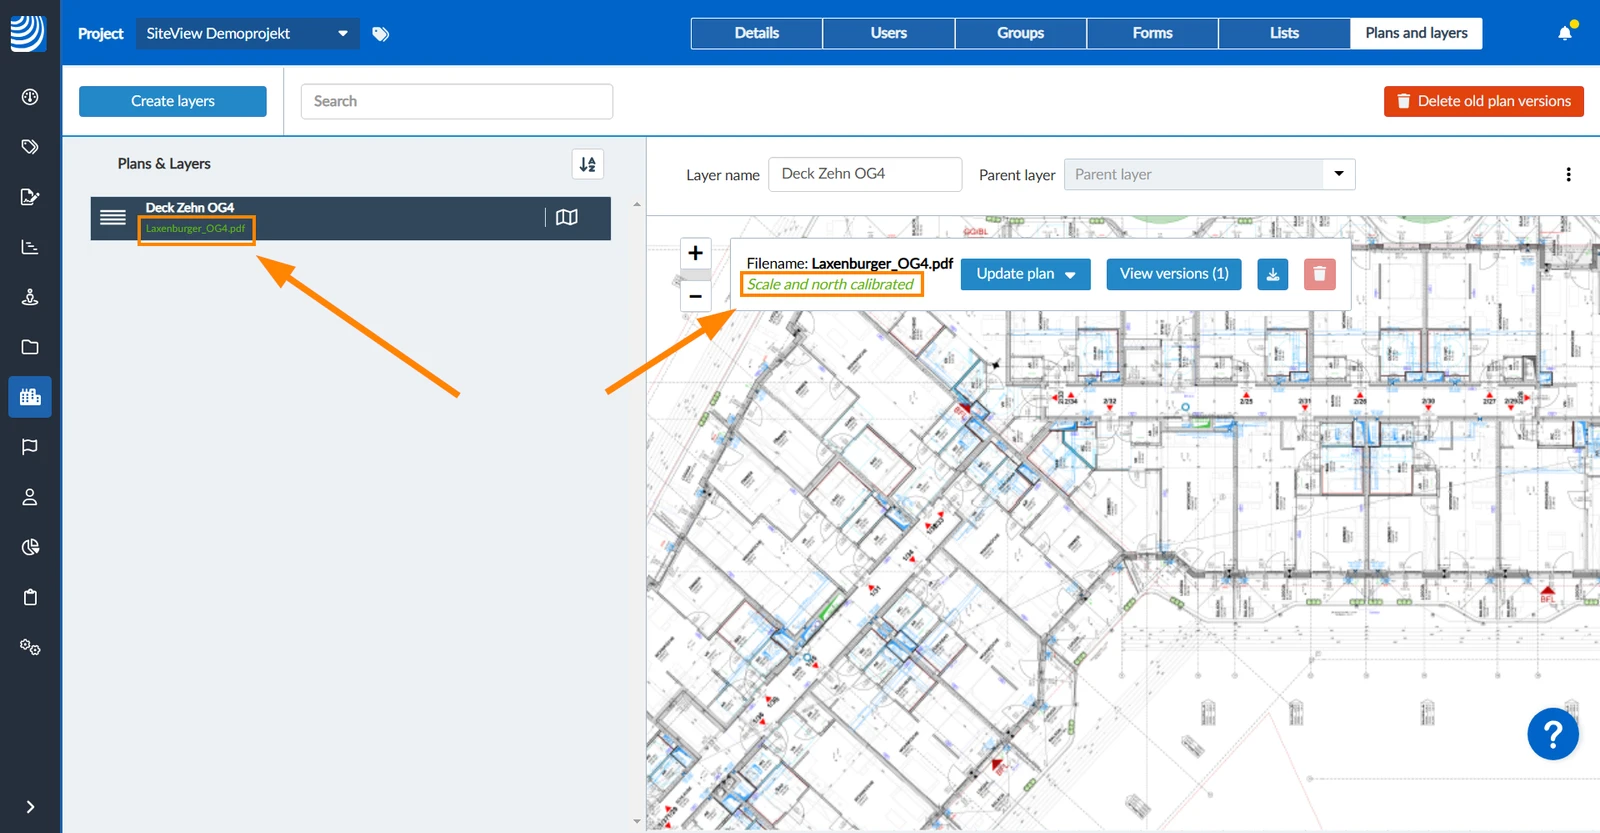Viewport: 1600px width, 833px height.
Task: Zoom out on the plan map
Action: pos(695,296)
